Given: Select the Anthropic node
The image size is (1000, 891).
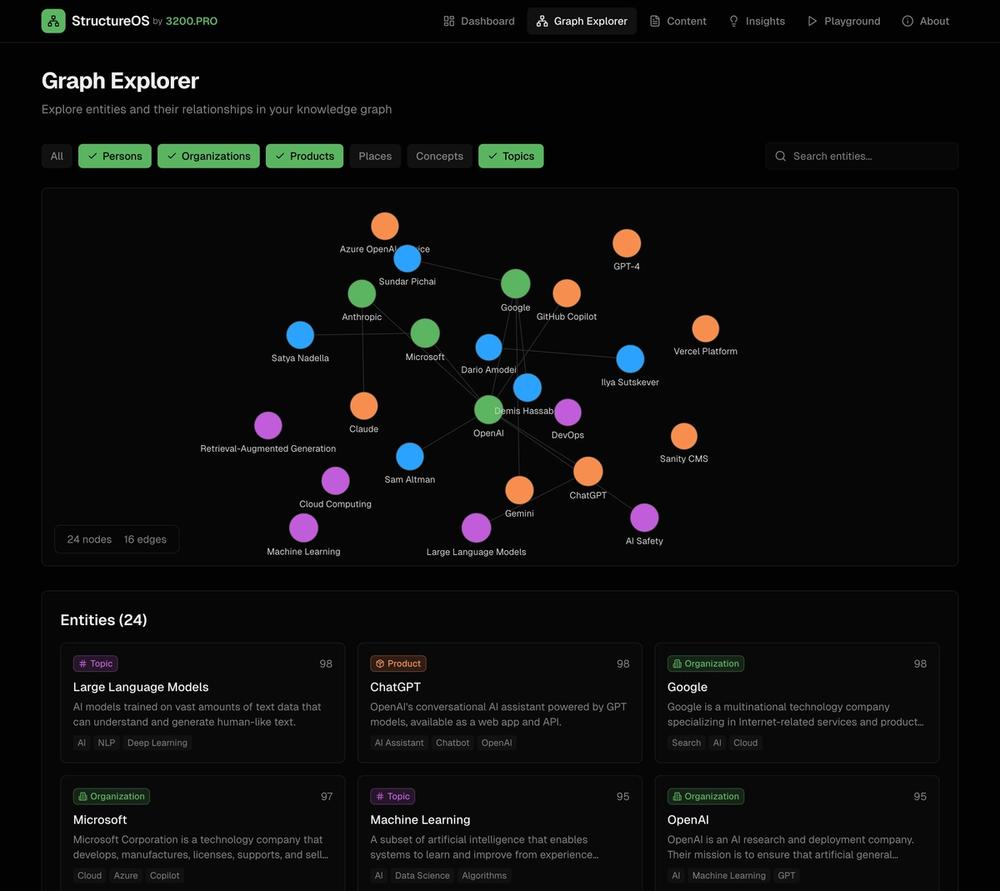Looking at the screenshot, I should click(x=362, y=294).
